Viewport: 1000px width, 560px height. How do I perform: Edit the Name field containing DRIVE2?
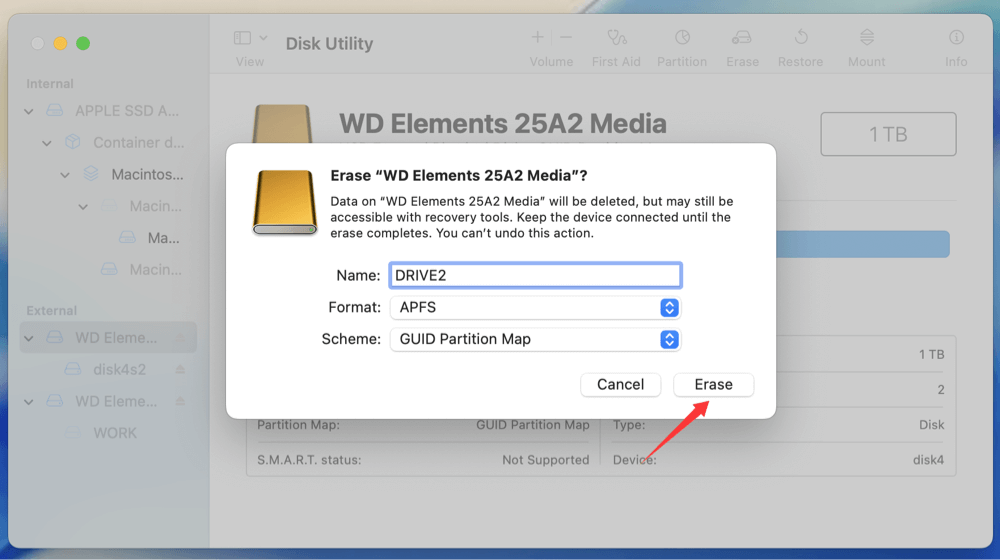(535, 276)
